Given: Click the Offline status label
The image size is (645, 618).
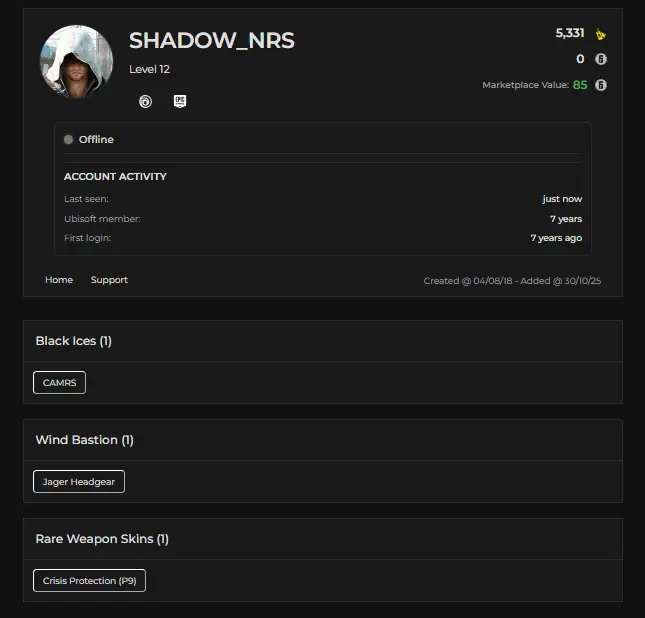Looking at the screenshot, I should pos(96,139).
